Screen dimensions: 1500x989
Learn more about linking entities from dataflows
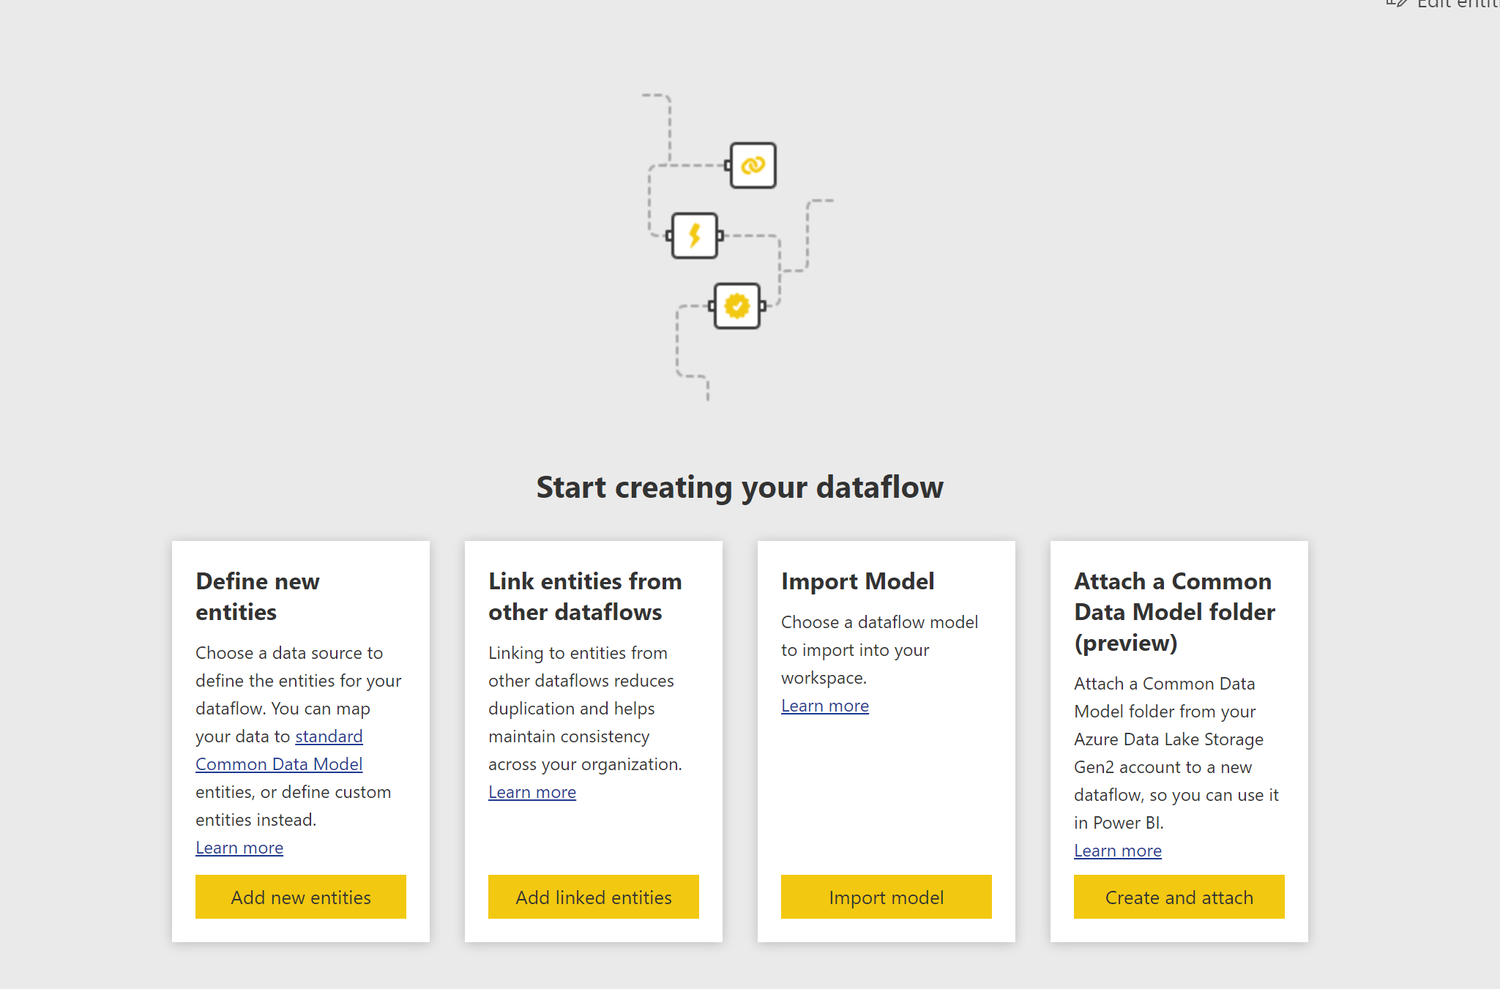(532, 791)
